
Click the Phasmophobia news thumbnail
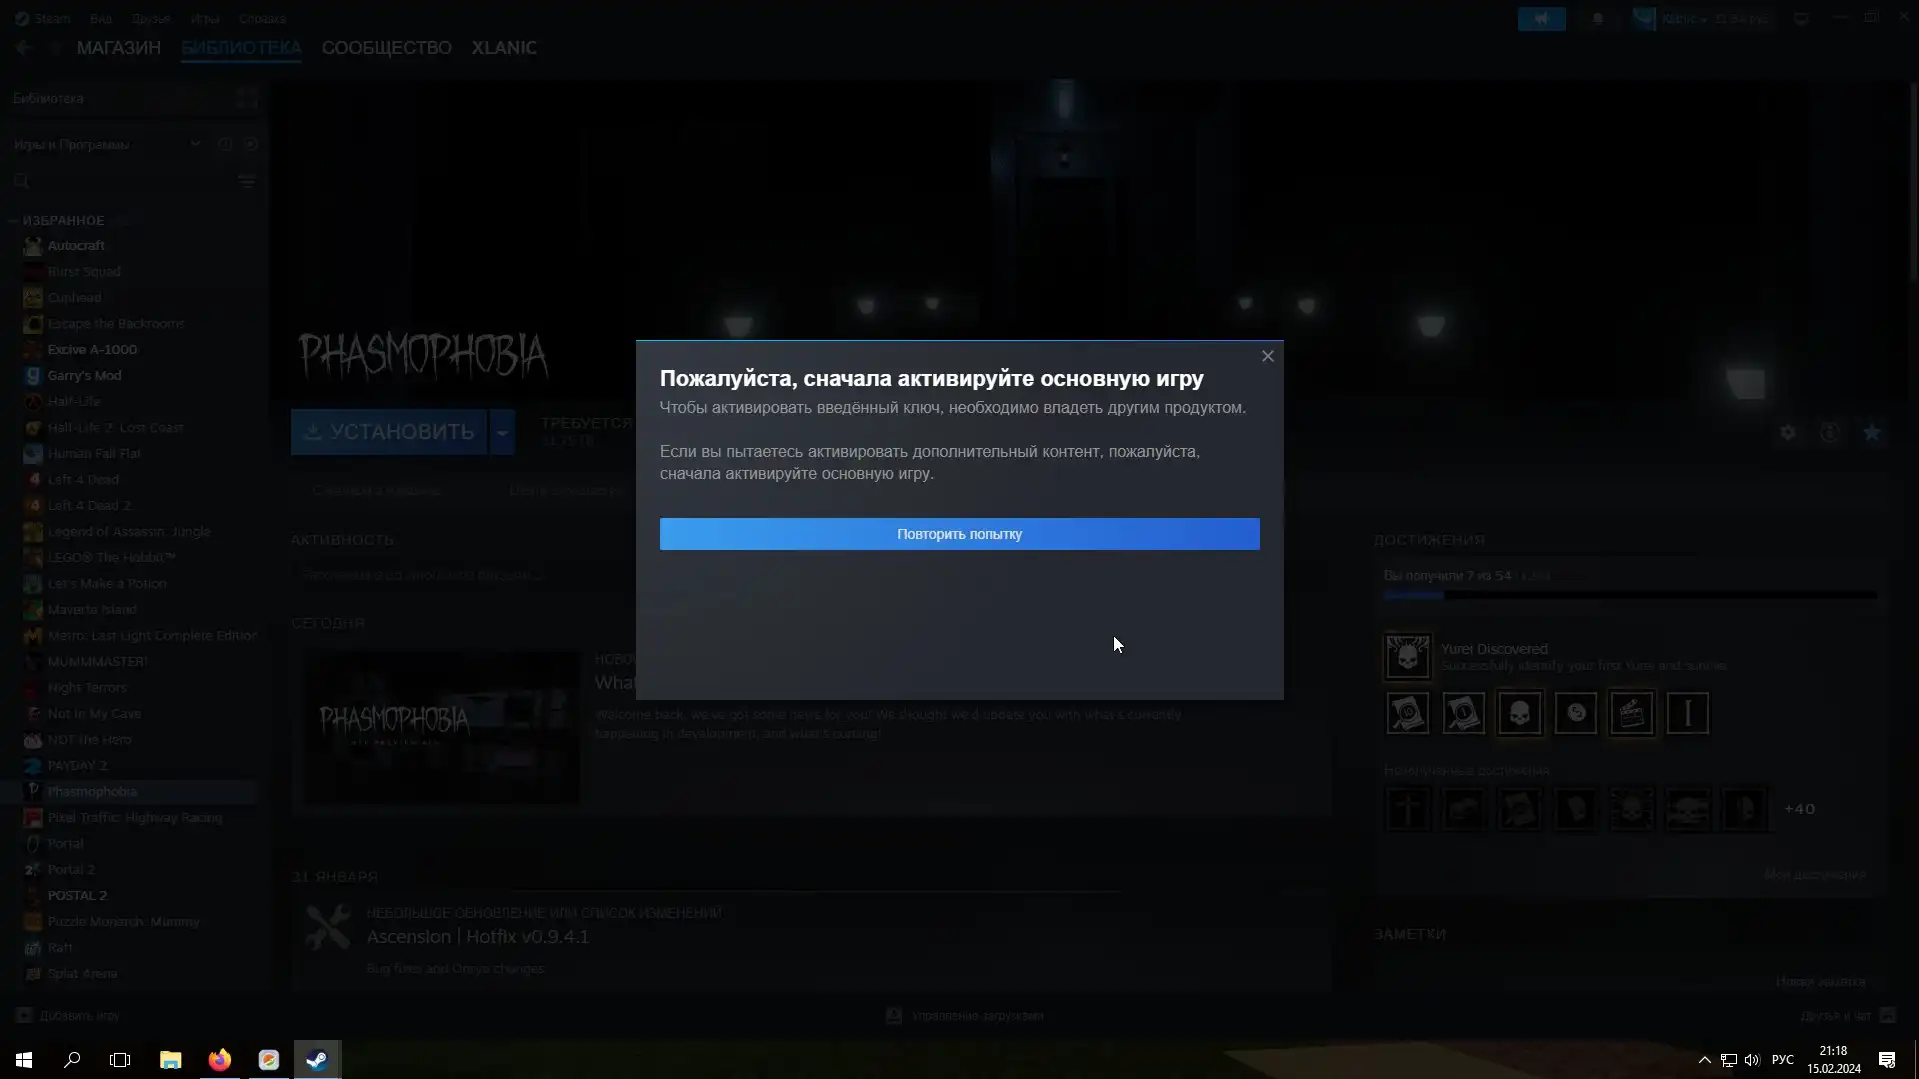(442, 728)
